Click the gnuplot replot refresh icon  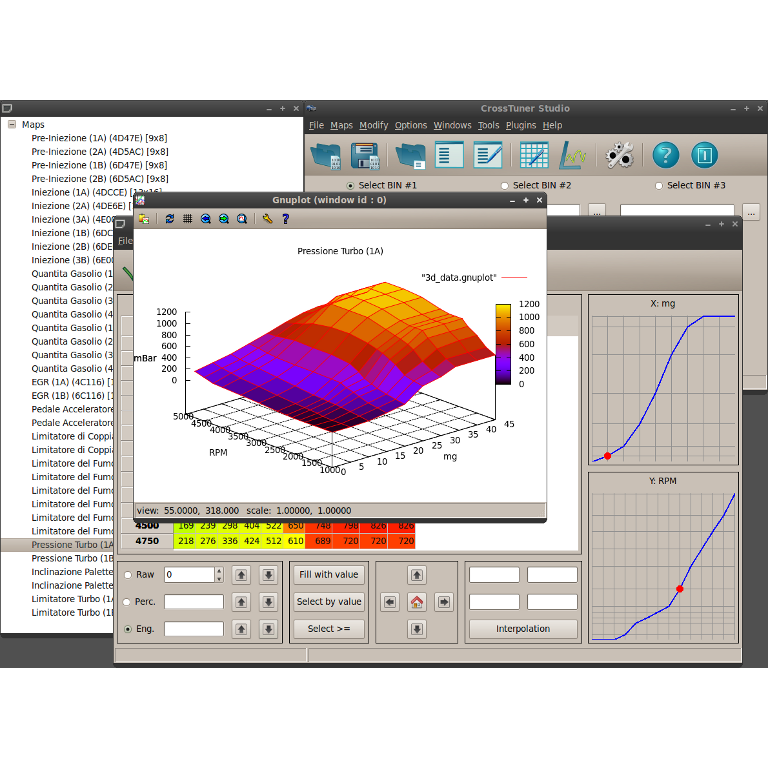click(x=169, y=219)
